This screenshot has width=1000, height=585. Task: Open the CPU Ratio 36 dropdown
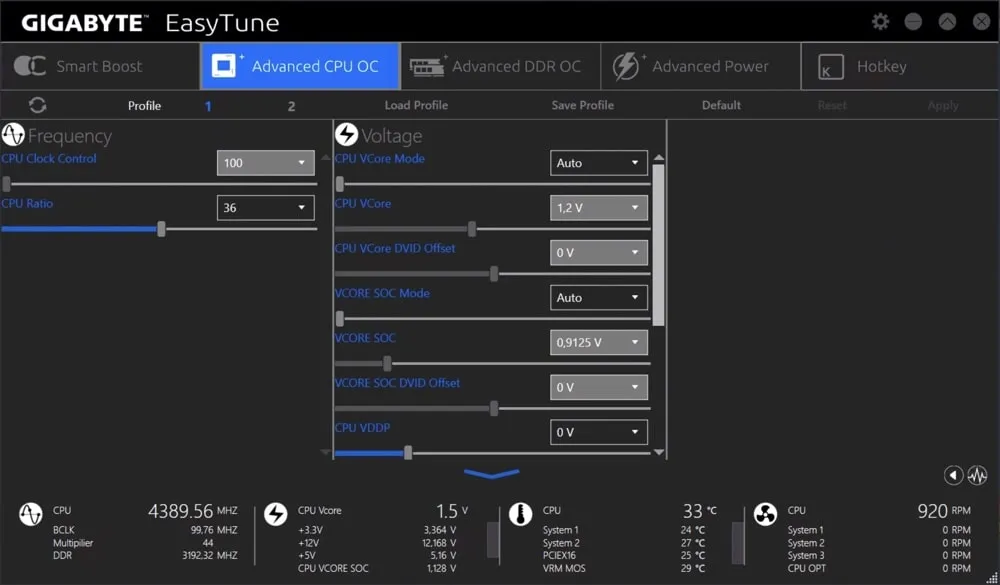coord(265,207)
